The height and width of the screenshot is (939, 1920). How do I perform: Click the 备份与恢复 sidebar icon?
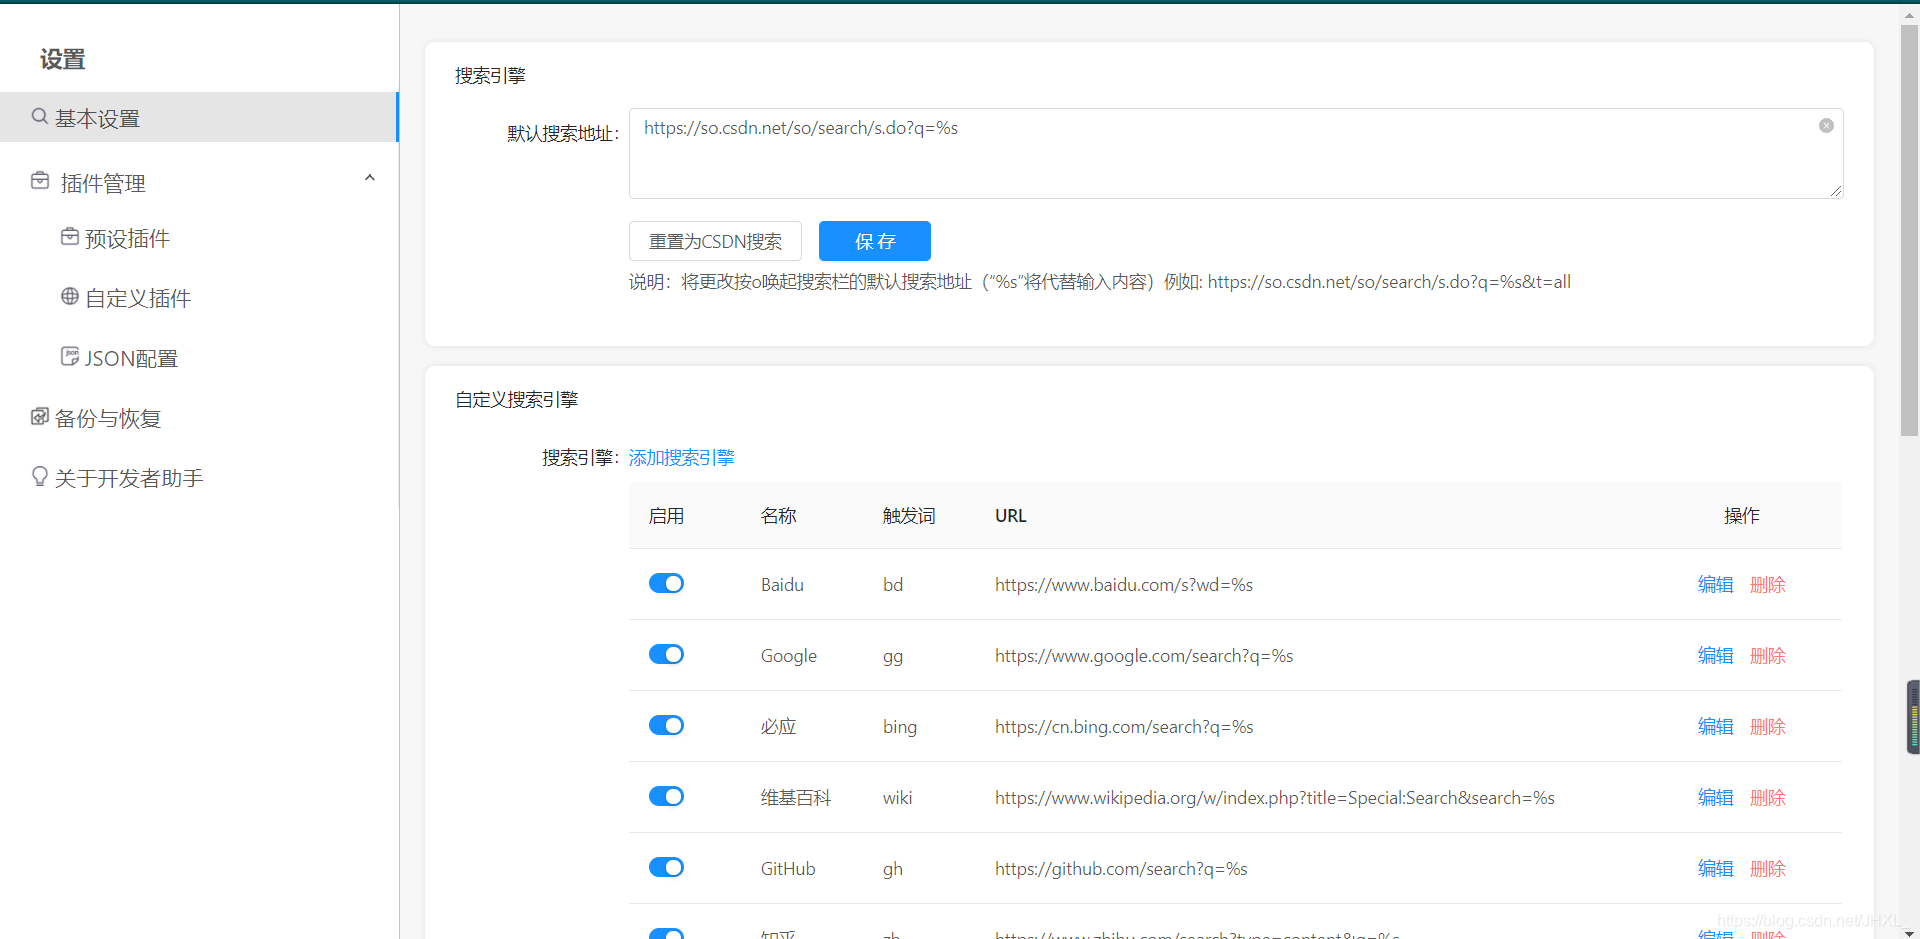(39, 417)
